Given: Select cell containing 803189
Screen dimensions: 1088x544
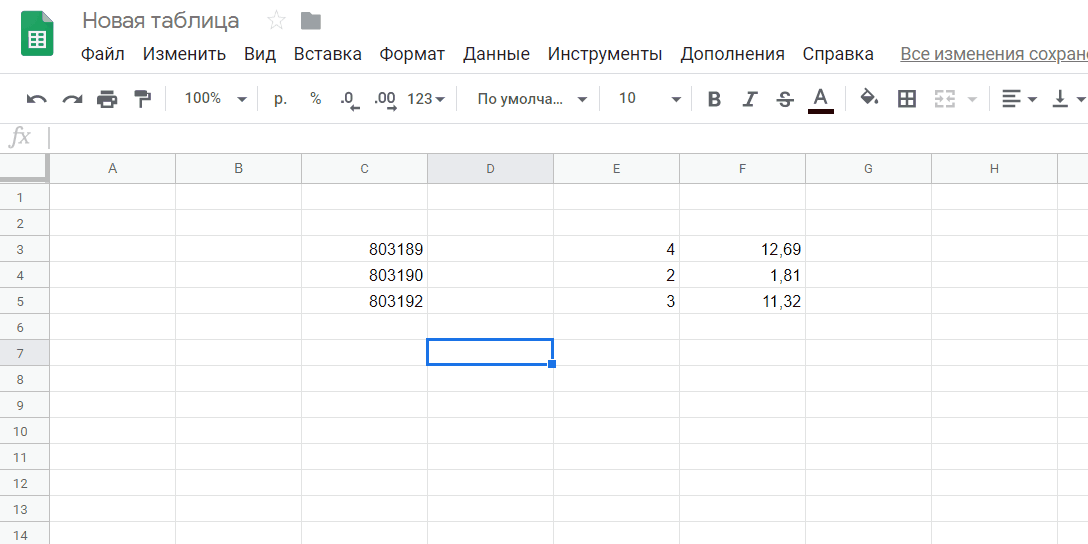Looking at the screenshot, I should [x=364, y=249].
